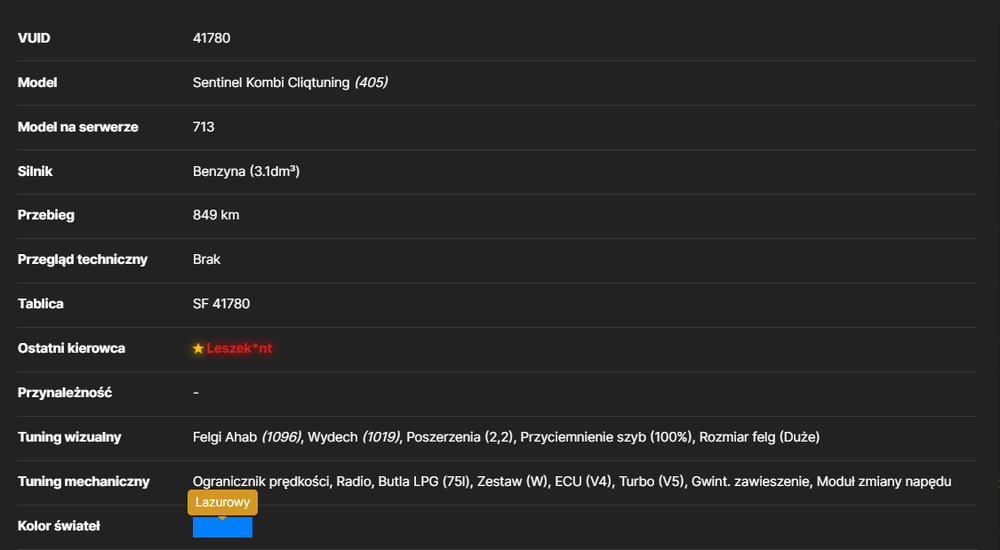Select the 849 km mileage value
Viewport: 1000px width, 550px height.
click(216, 215)
